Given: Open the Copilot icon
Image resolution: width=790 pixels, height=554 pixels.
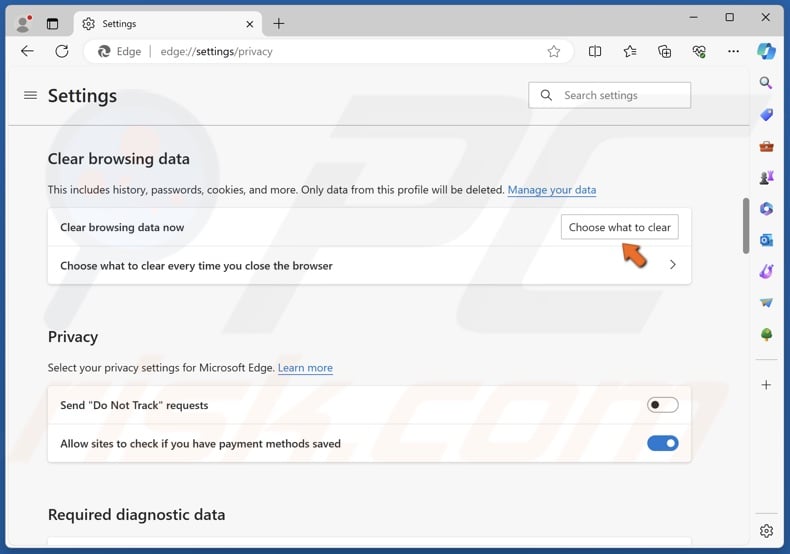Looking at the screenshot, I should pyautogui.click(x=766, y=51).
